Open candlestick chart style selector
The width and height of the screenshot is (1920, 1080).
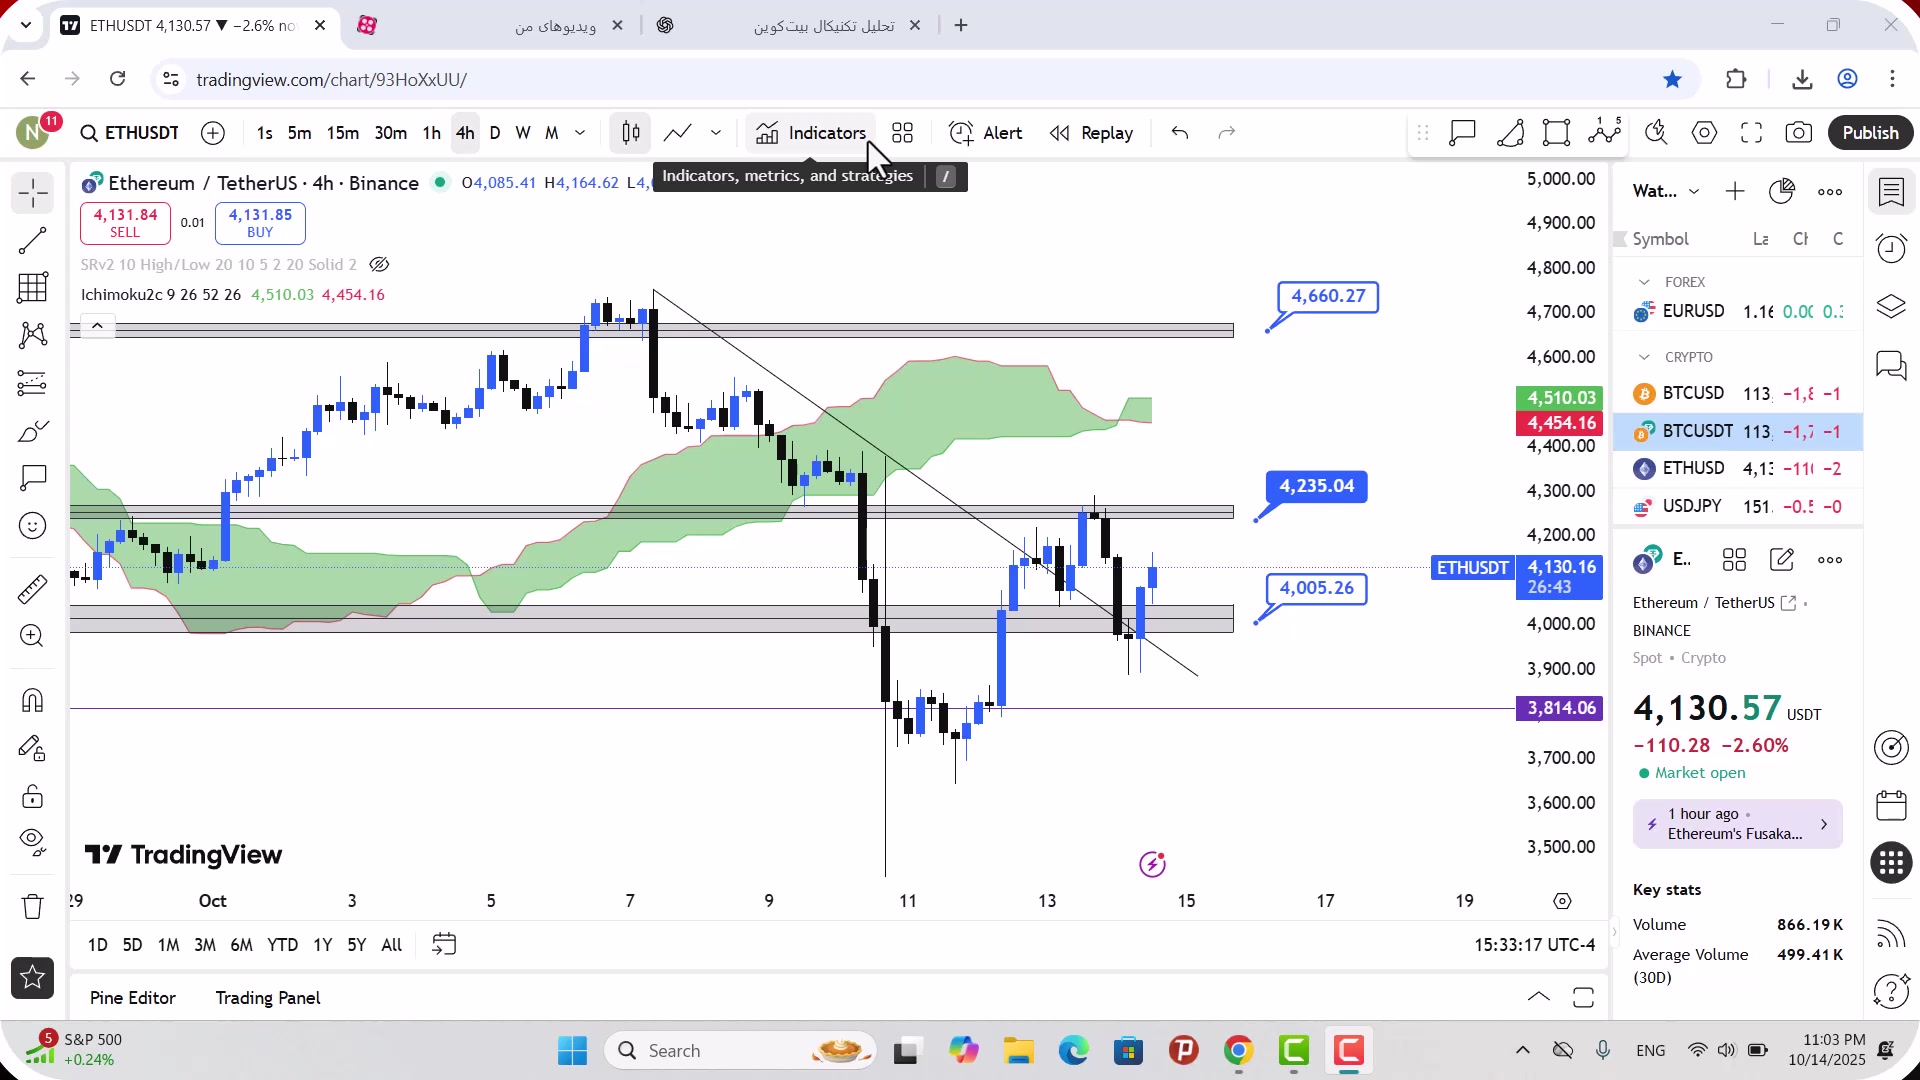(x=631, y=133)
